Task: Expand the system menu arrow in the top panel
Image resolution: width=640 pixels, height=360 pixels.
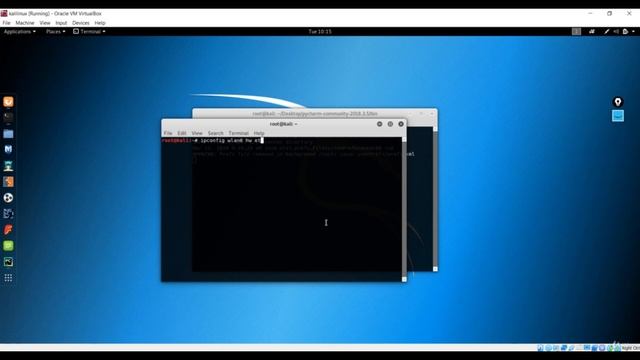Action: [x=633, y=31]
